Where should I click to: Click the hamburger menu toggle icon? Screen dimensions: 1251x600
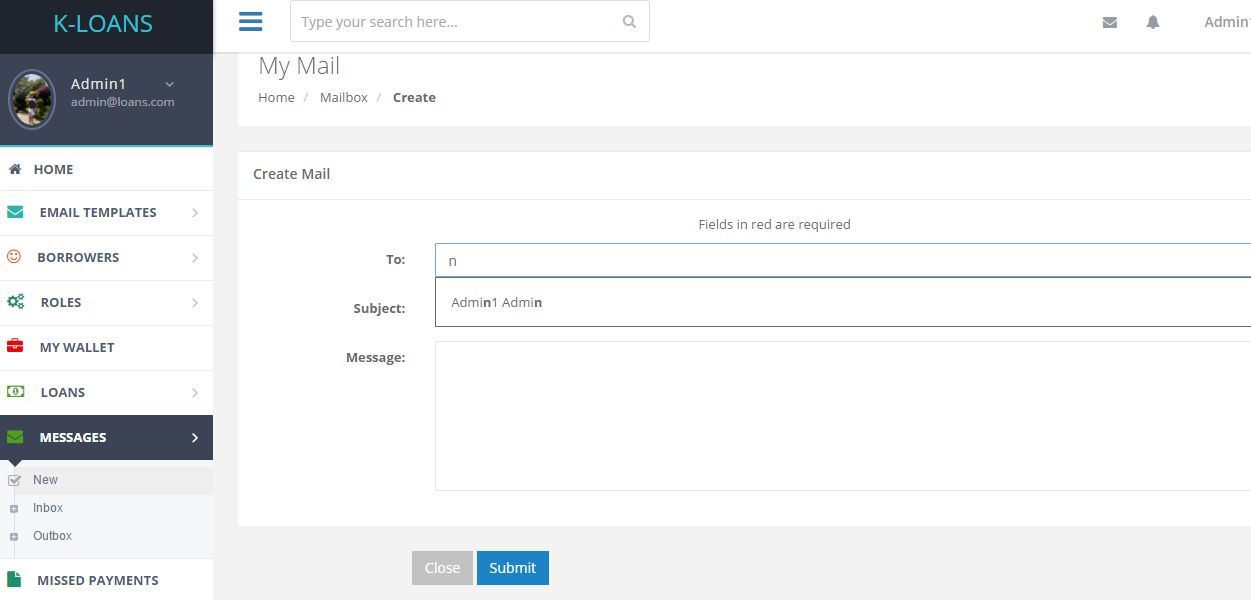click(250, 22)
